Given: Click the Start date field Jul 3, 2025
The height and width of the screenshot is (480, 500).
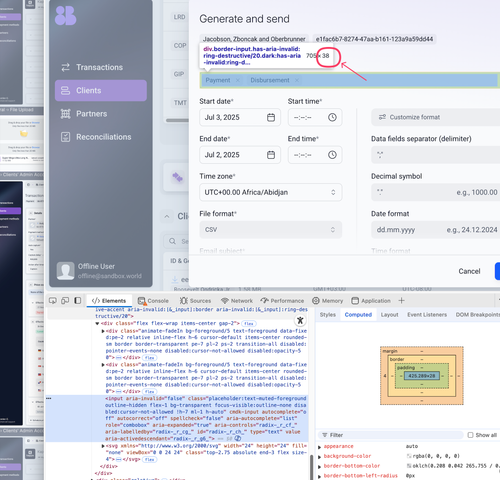Looking at the screenshot, I should click(x=240, y=117).
